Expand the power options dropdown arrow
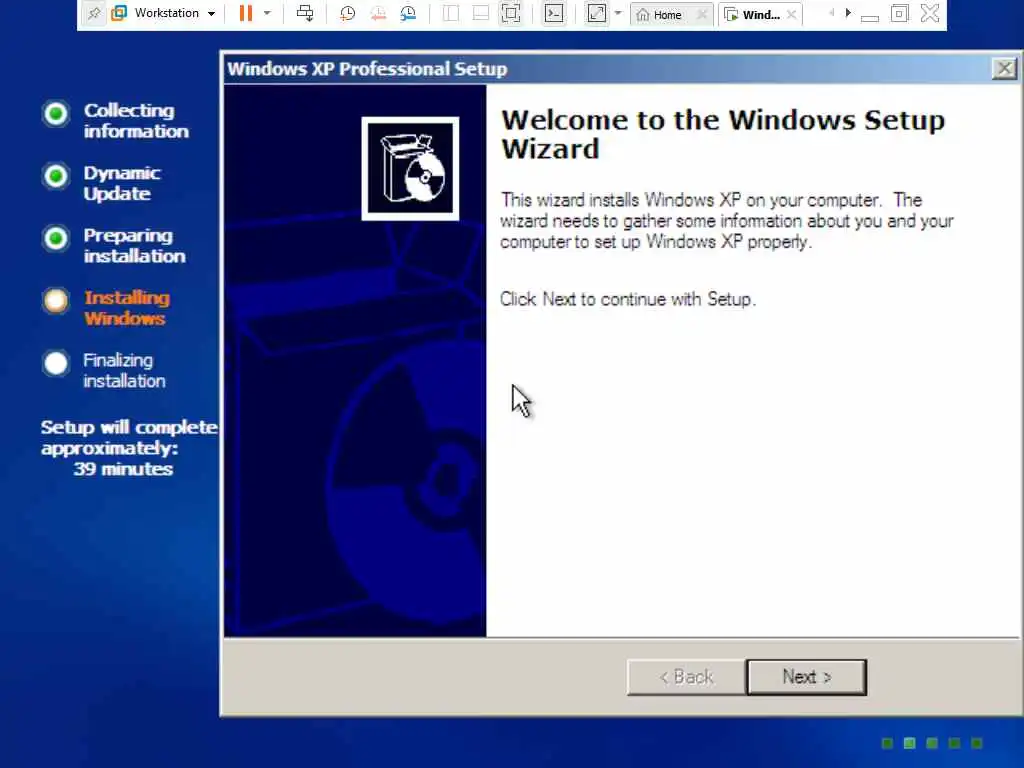1024x768 pixels. pyautogui.click(x=267, y=13)
